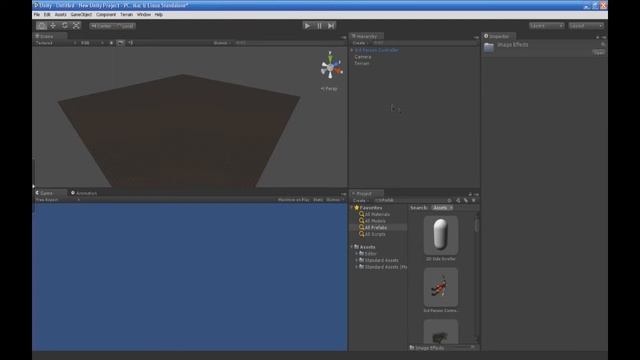The height and width of the screenshot is (360, 640).
Task: Select Terrain in Hierarchy
Action: 362,63
